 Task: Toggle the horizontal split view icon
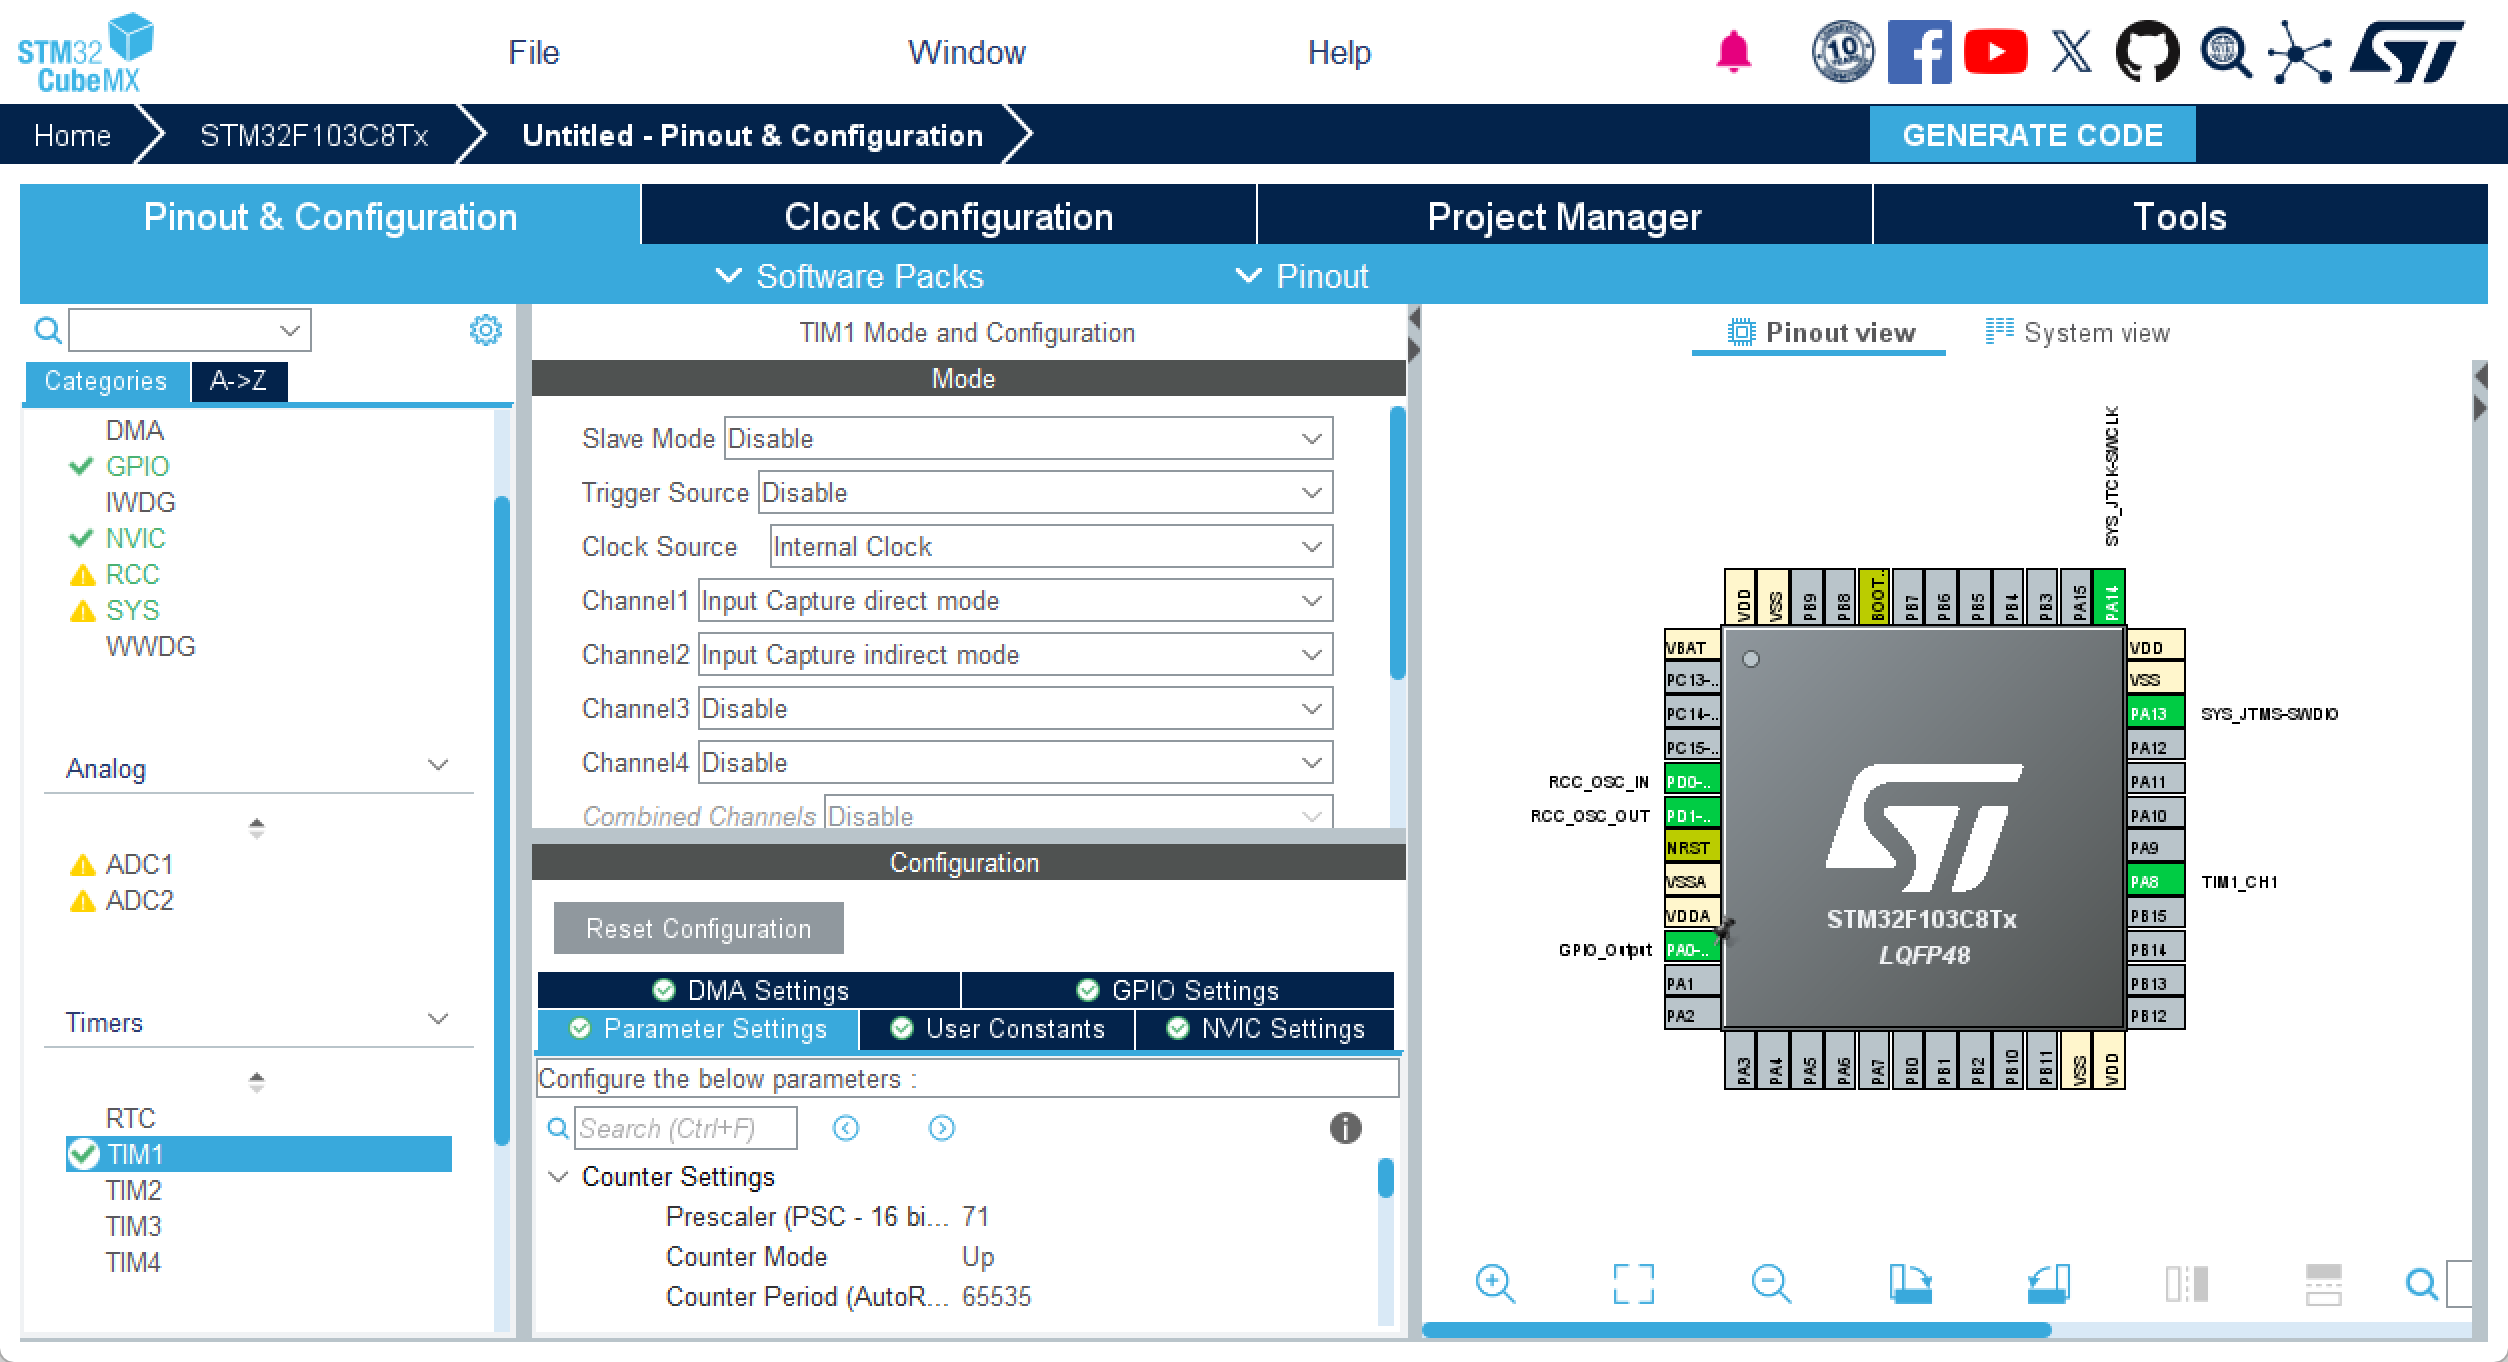click(2324, 1284)
